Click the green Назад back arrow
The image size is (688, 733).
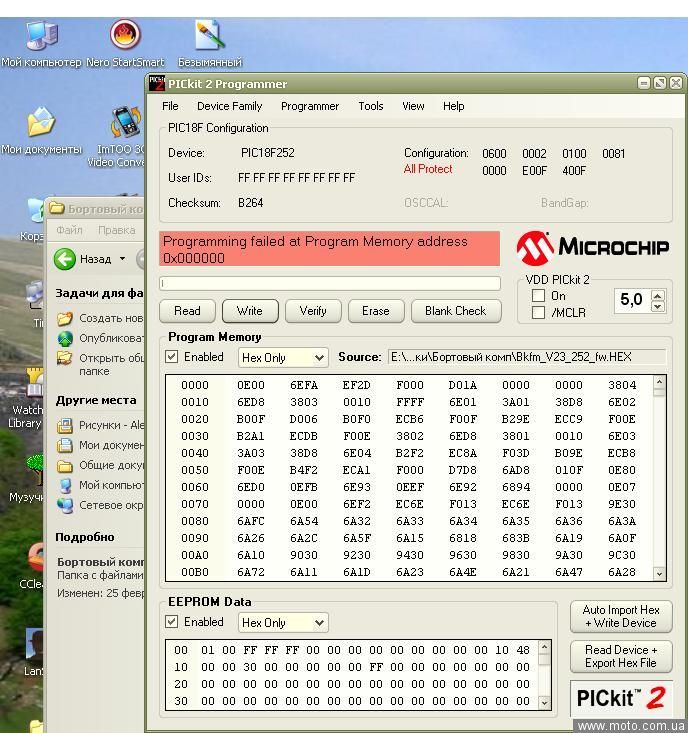pyautogui.click(x=64, y=259)
